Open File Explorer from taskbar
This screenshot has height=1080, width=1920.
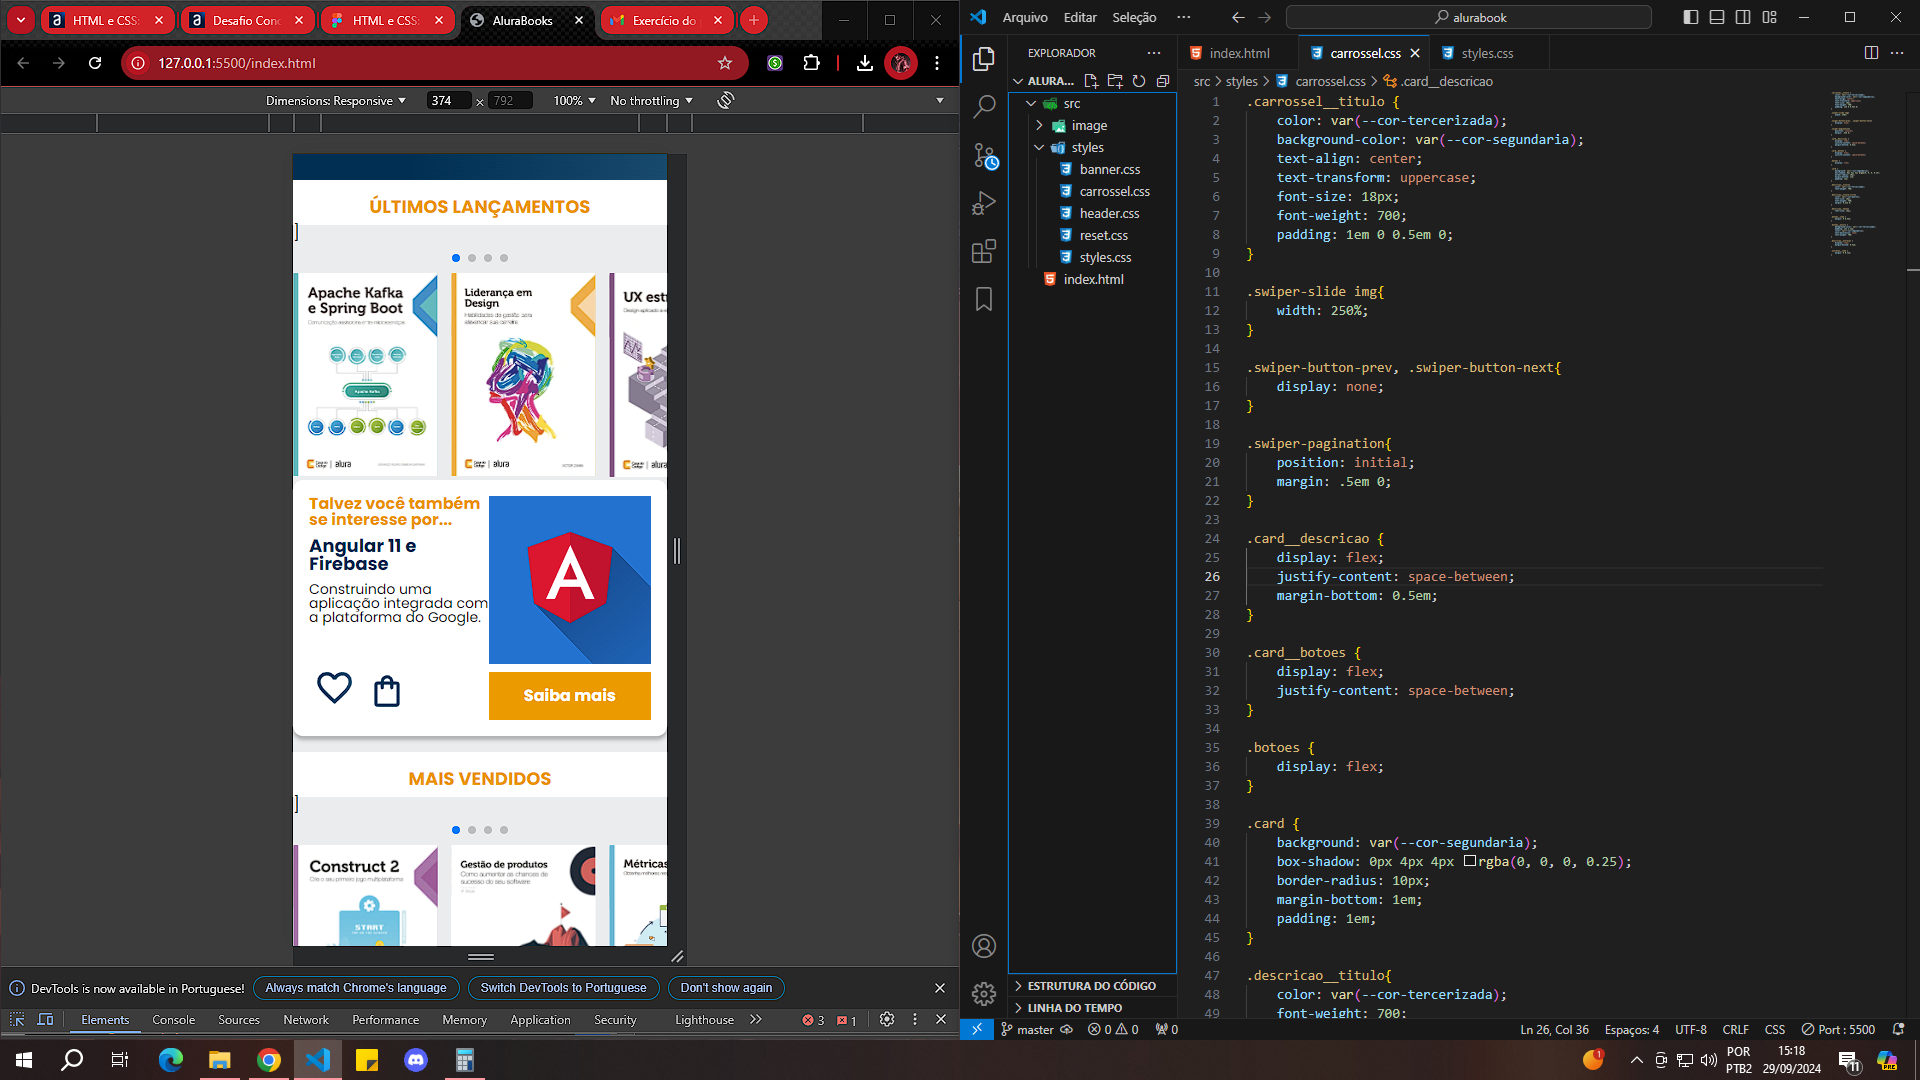point(219,1060)
